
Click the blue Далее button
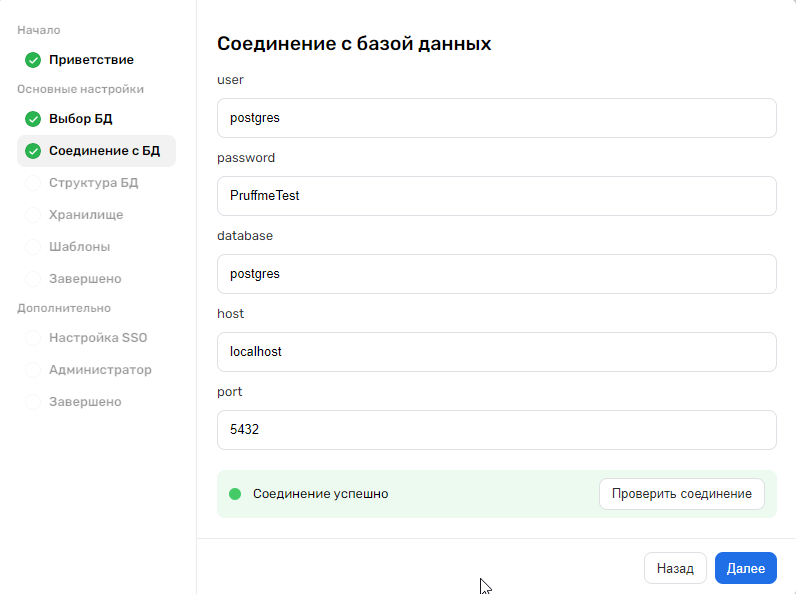(746, 568)
